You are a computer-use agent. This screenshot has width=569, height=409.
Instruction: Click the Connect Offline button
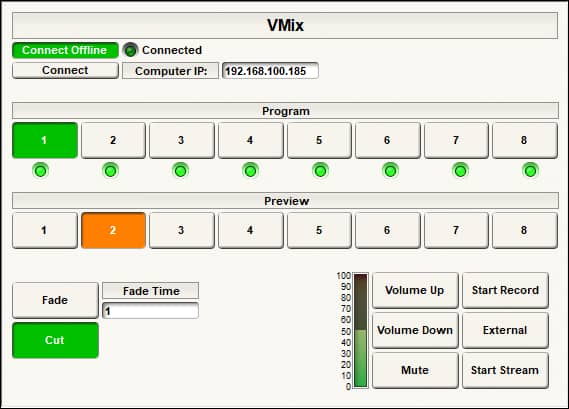tap(65, 50)
